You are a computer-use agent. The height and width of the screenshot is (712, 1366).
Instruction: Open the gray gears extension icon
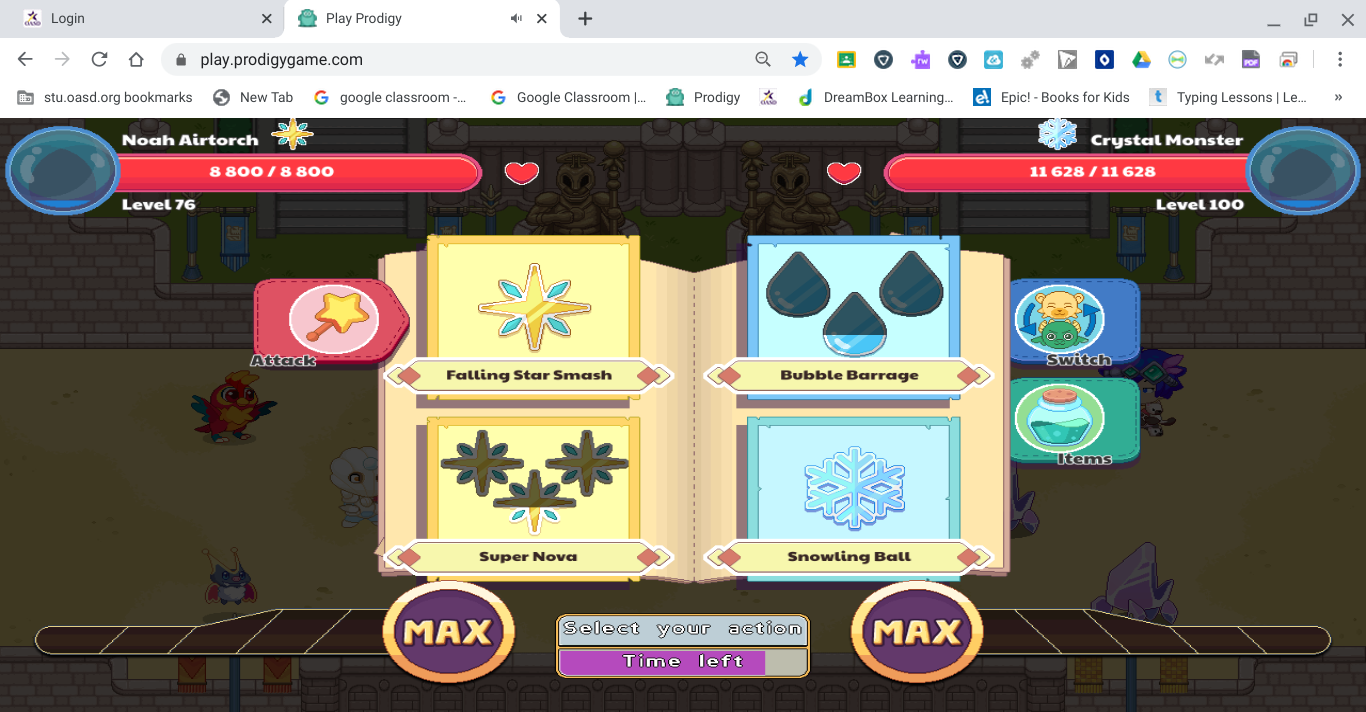coord(1030,59)
